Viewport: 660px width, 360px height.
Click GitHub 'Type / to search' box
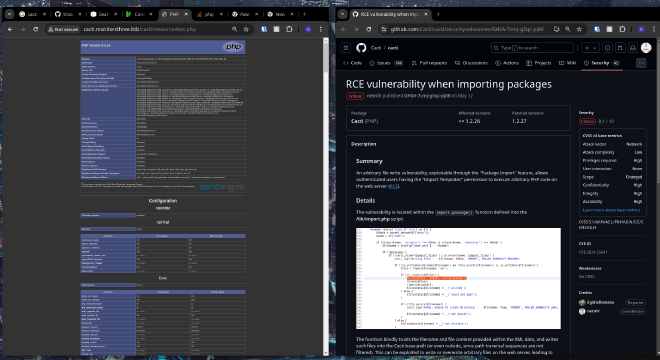click(532, 48)
